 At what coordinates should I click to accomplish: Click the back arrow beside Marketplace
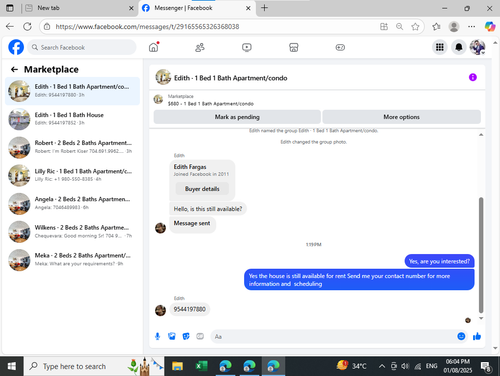tap(14, 69)
